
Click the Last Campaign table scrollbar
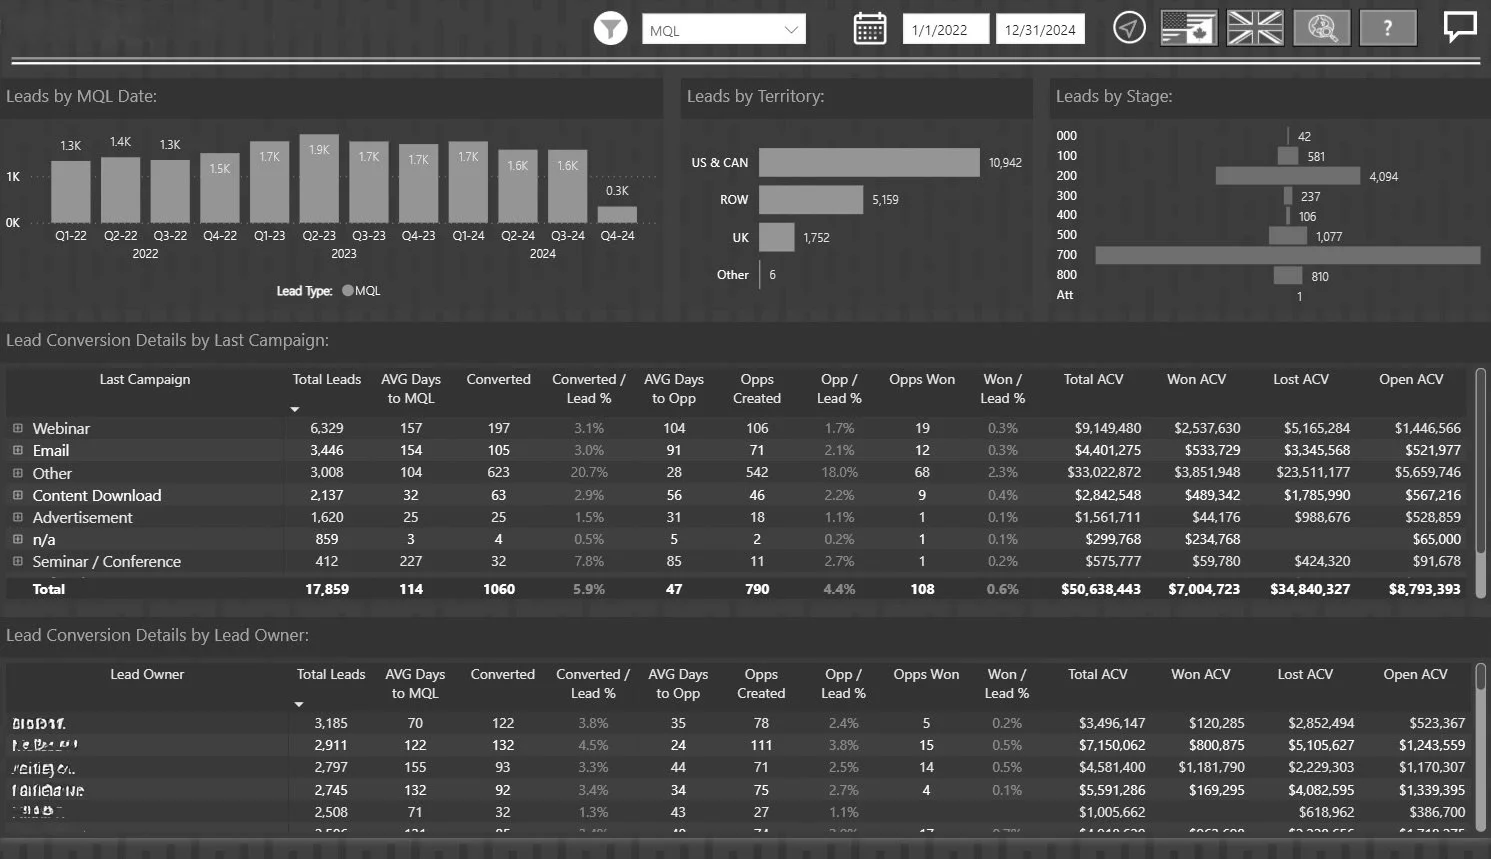click(x=1480, y=460)
